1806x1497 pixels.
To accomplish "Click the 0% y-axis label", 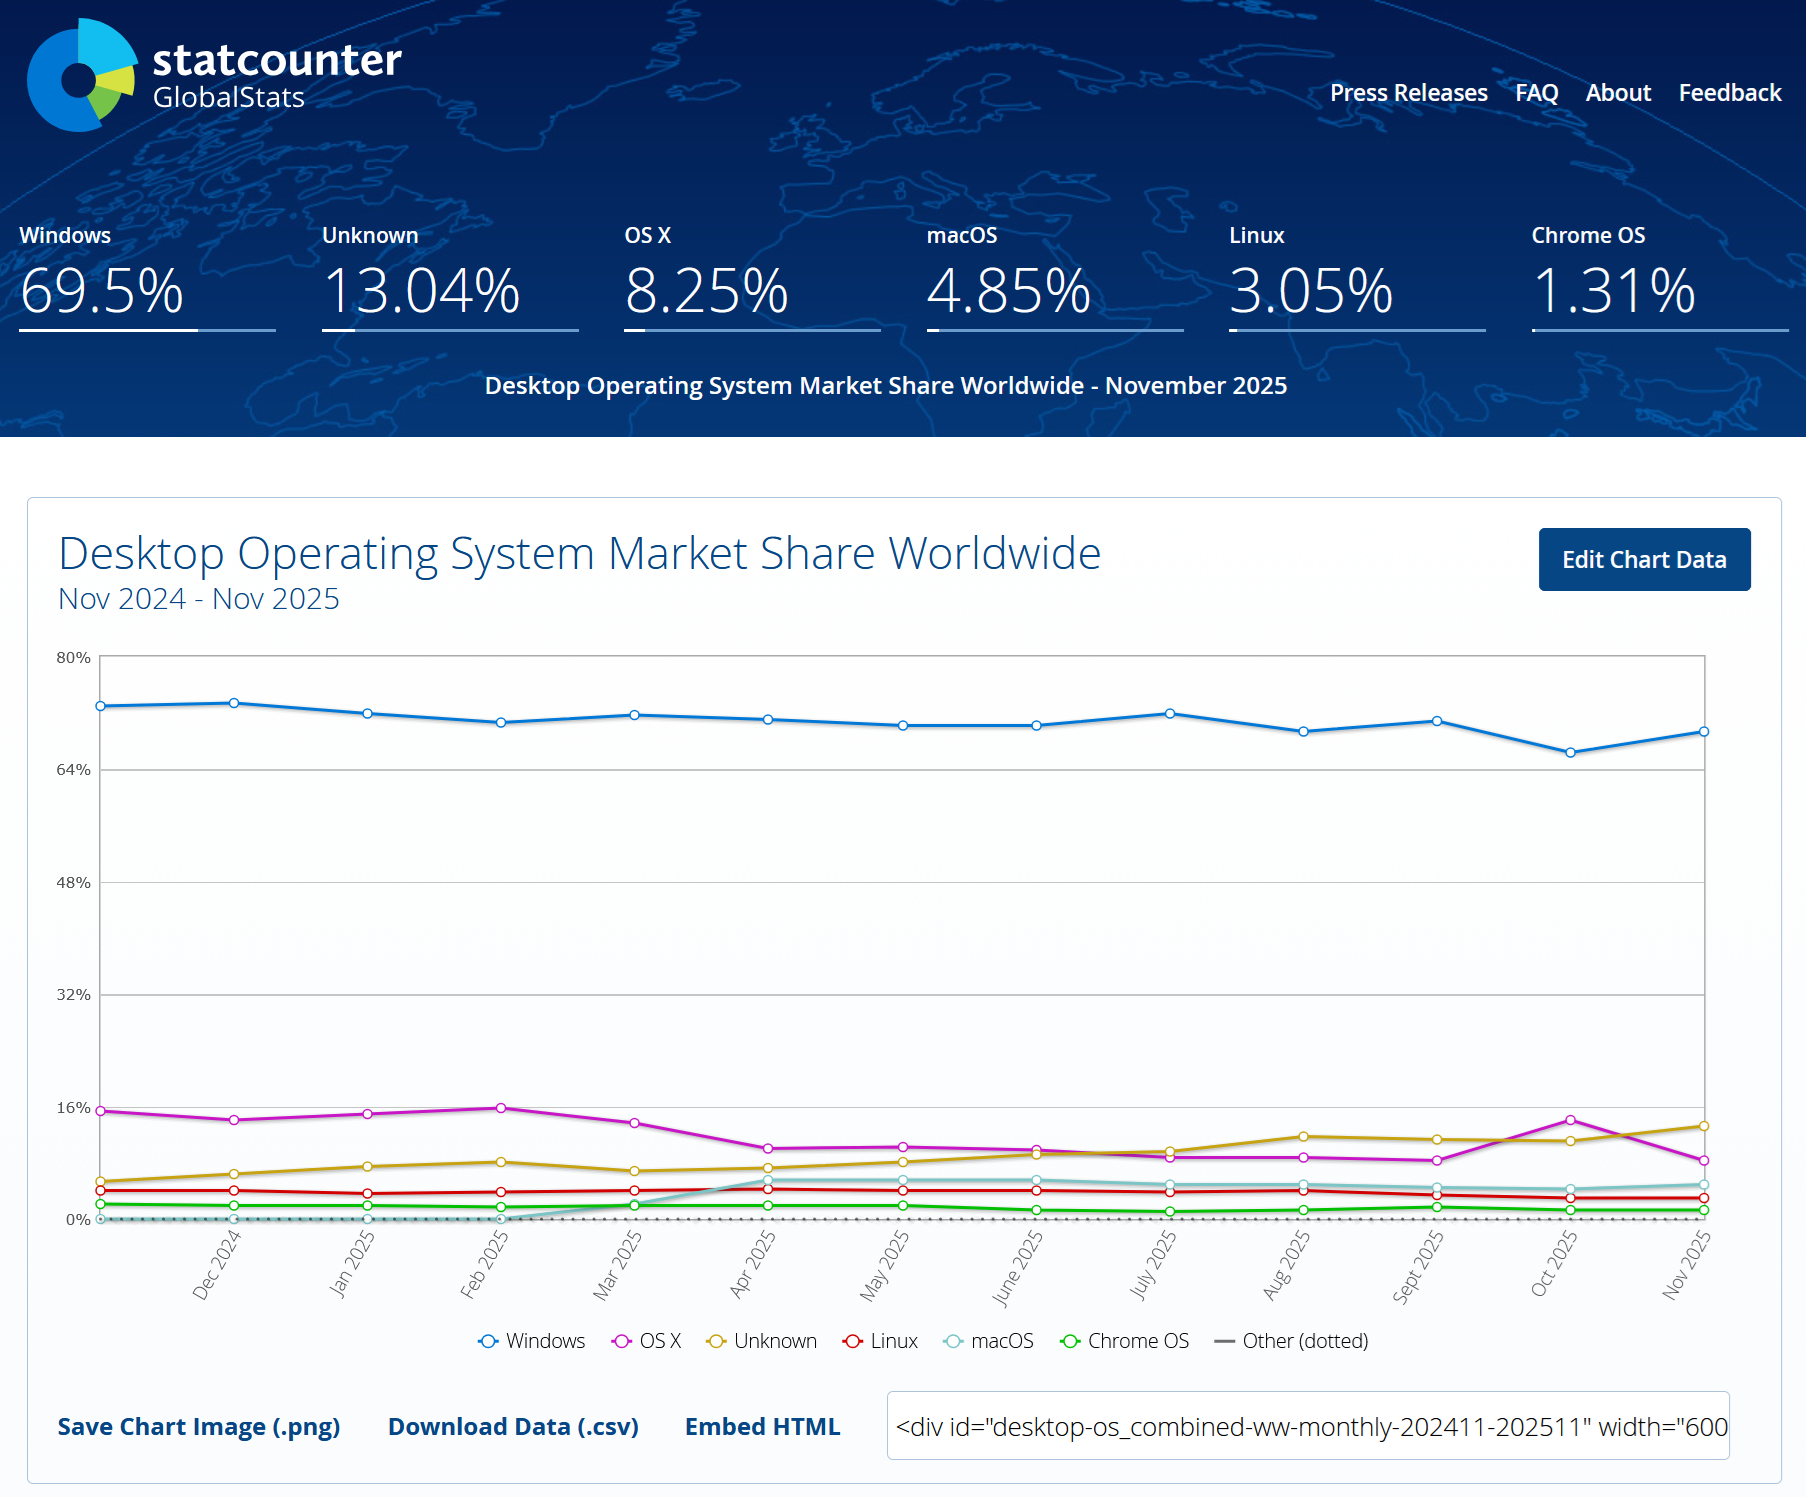I will pyautogui.click(x=78, y=1219).
